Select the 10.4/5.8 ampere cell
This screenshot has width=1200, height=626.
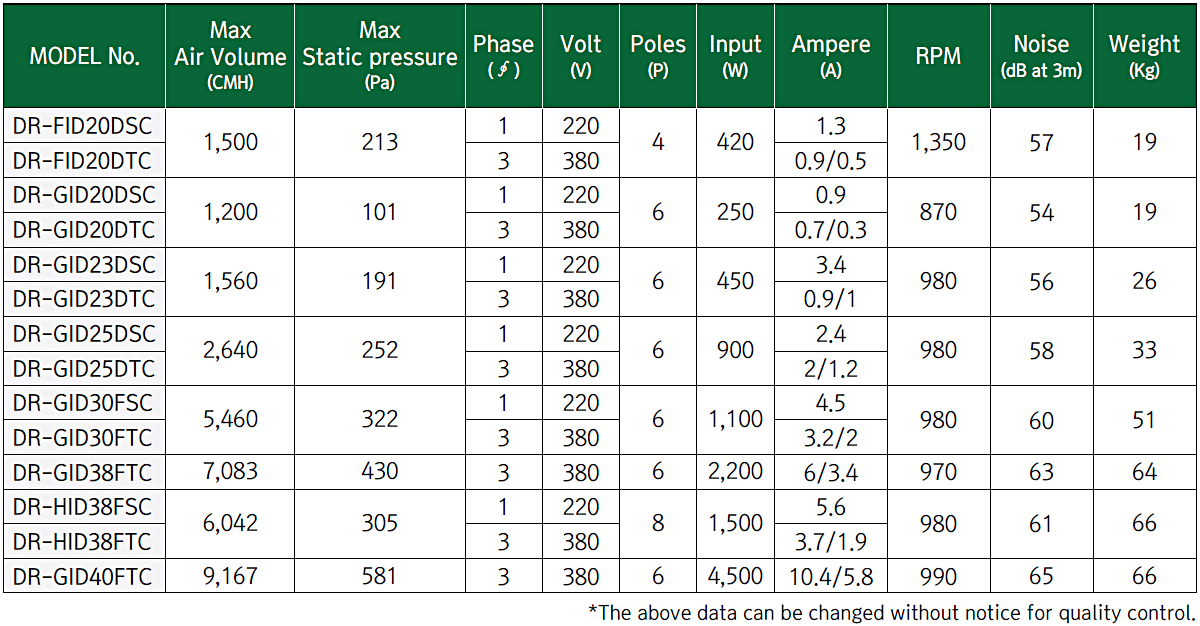pos(831,576)
